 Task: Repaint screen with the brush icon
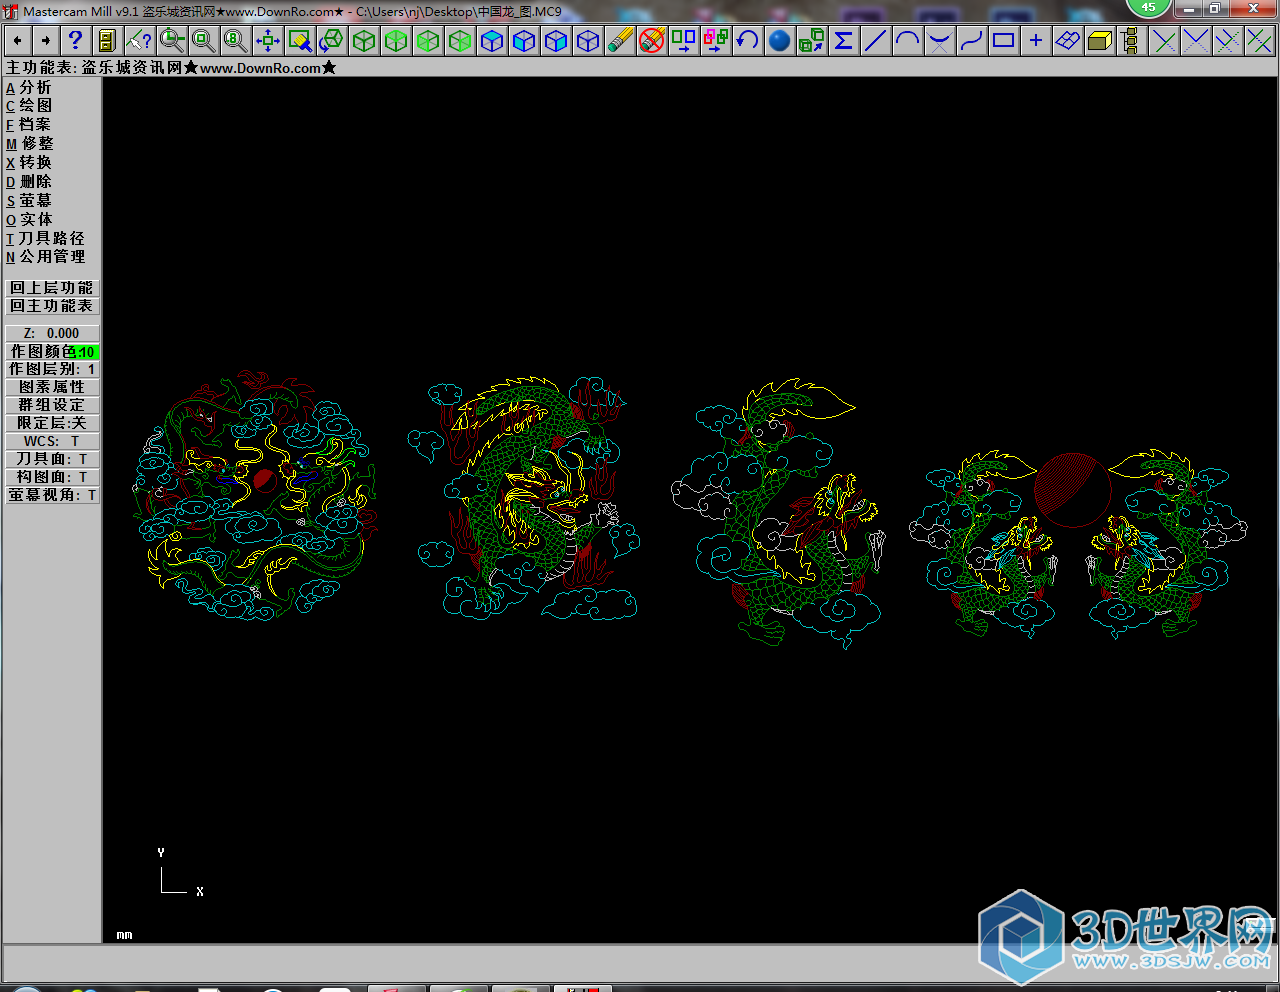(x=300, y=40)
